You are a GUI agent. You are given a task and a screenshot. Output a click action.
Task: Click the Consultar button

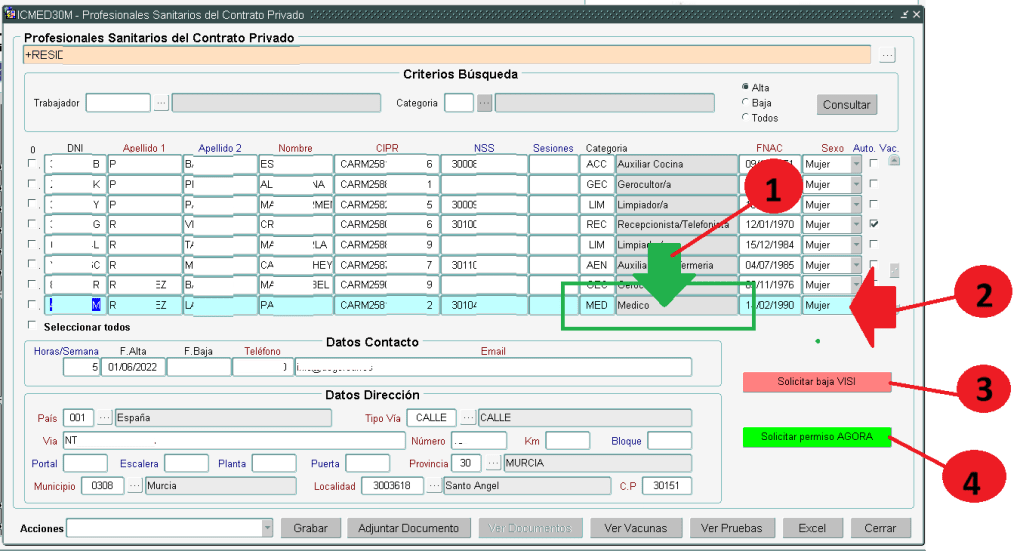pyautogui.click(x=847, y=105)
